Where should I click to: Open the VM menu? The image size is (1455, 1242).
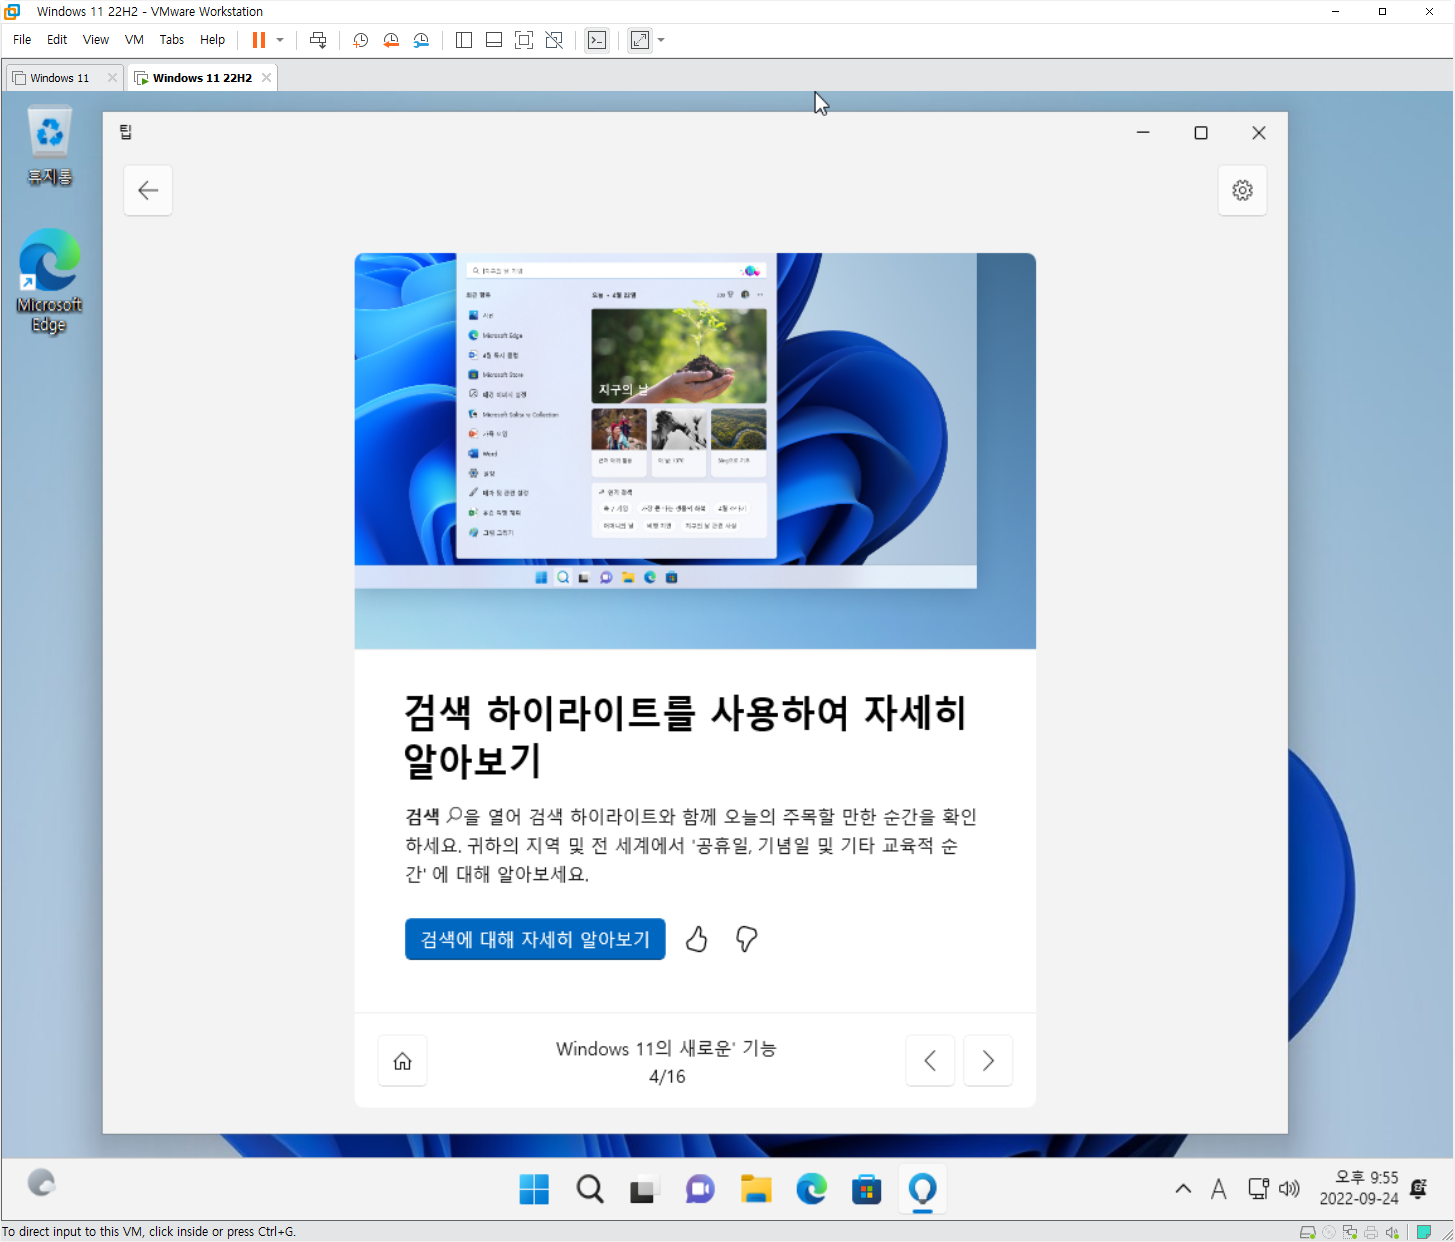[x=134, y=40]
